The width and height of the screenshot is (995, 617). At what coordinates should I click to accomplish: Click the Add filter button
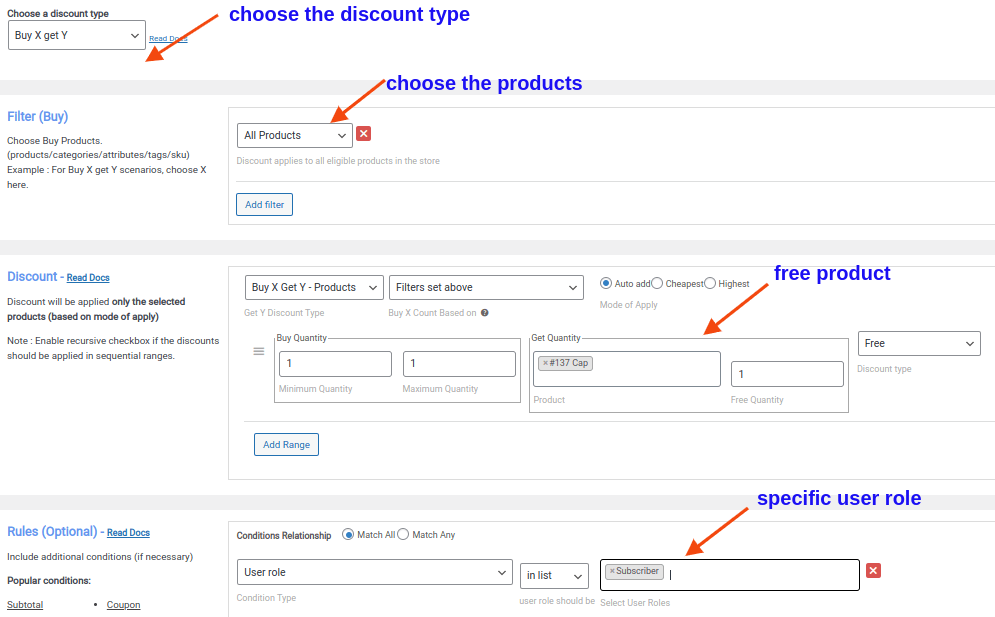(x=265, y=204)
